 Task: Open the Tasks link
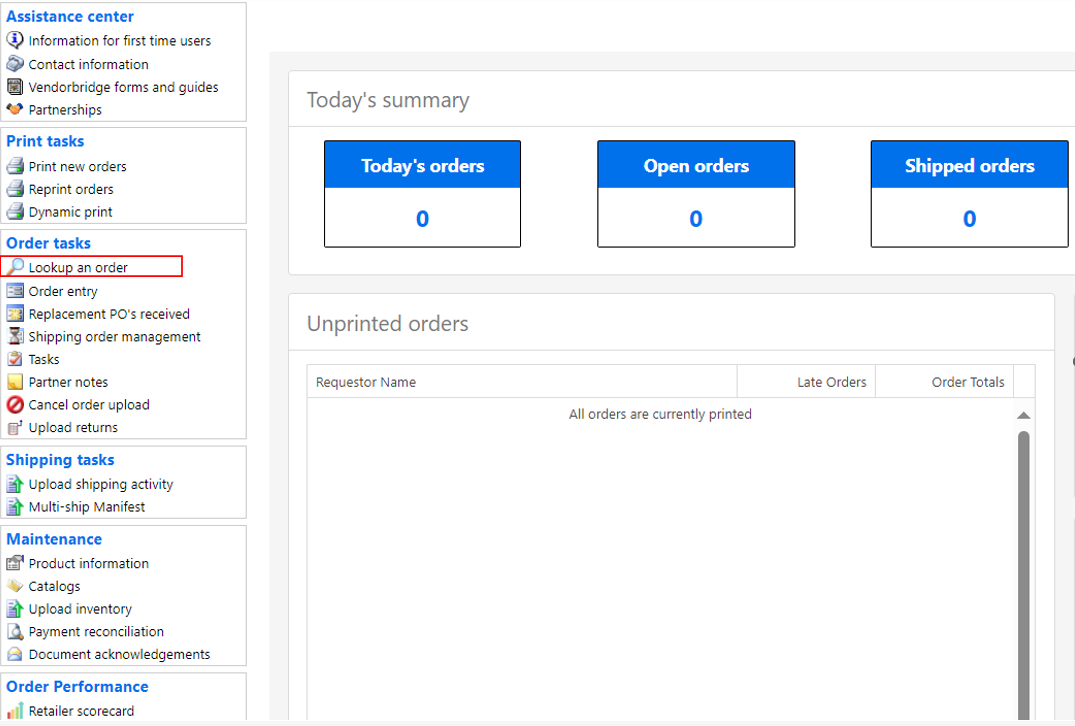pos(44,359)
